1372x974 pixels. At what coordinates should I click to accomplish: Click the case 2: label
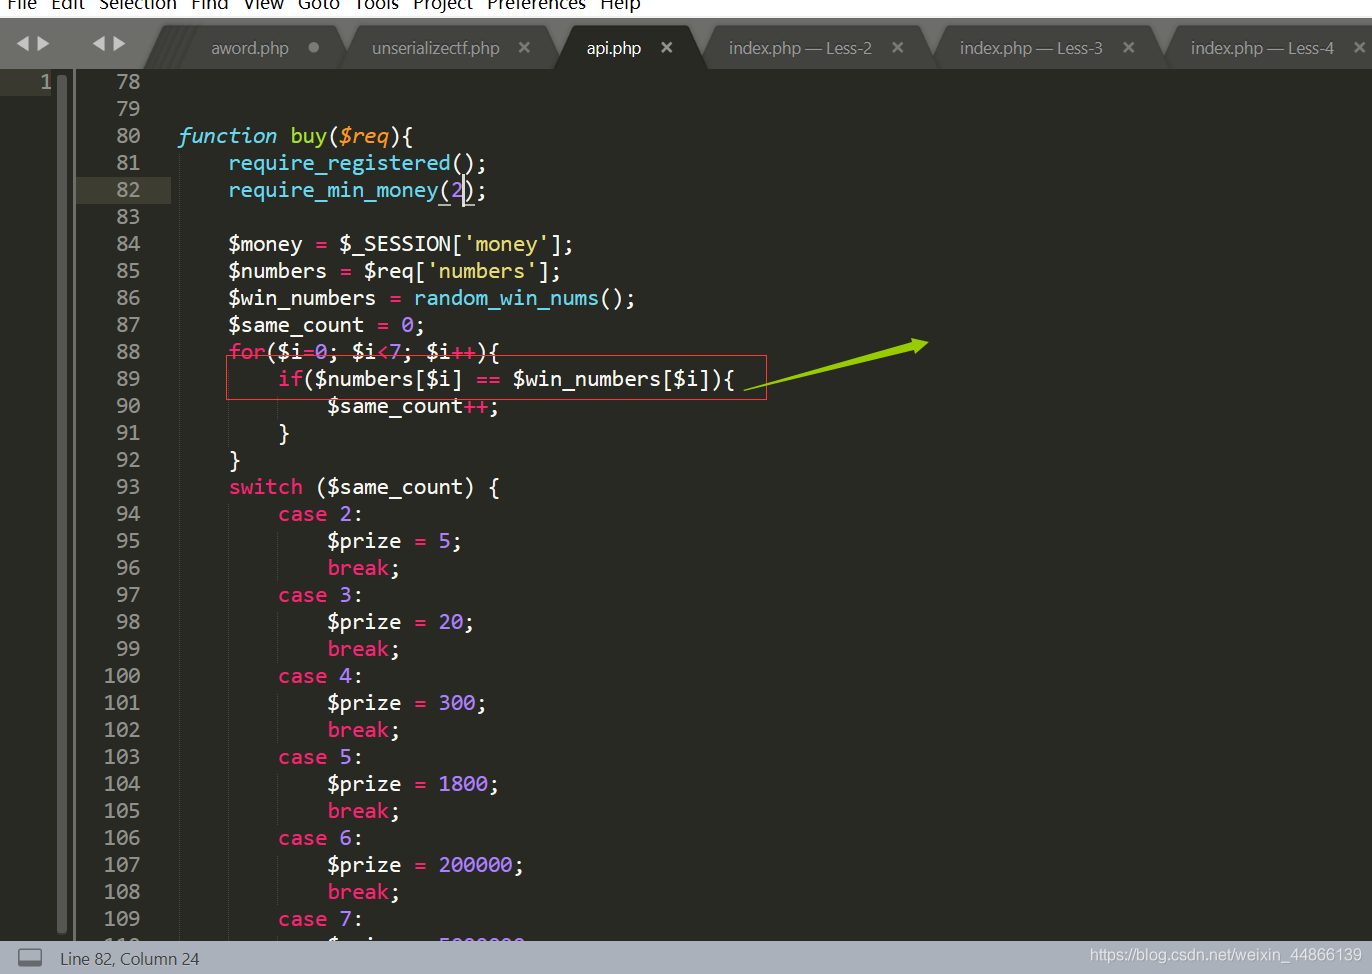click(320, 514)
